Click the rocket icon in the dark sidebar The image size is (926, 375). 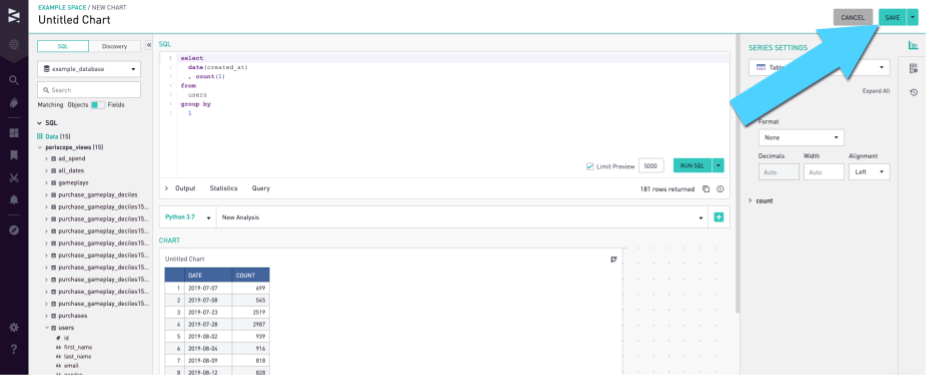pos(14,103)
